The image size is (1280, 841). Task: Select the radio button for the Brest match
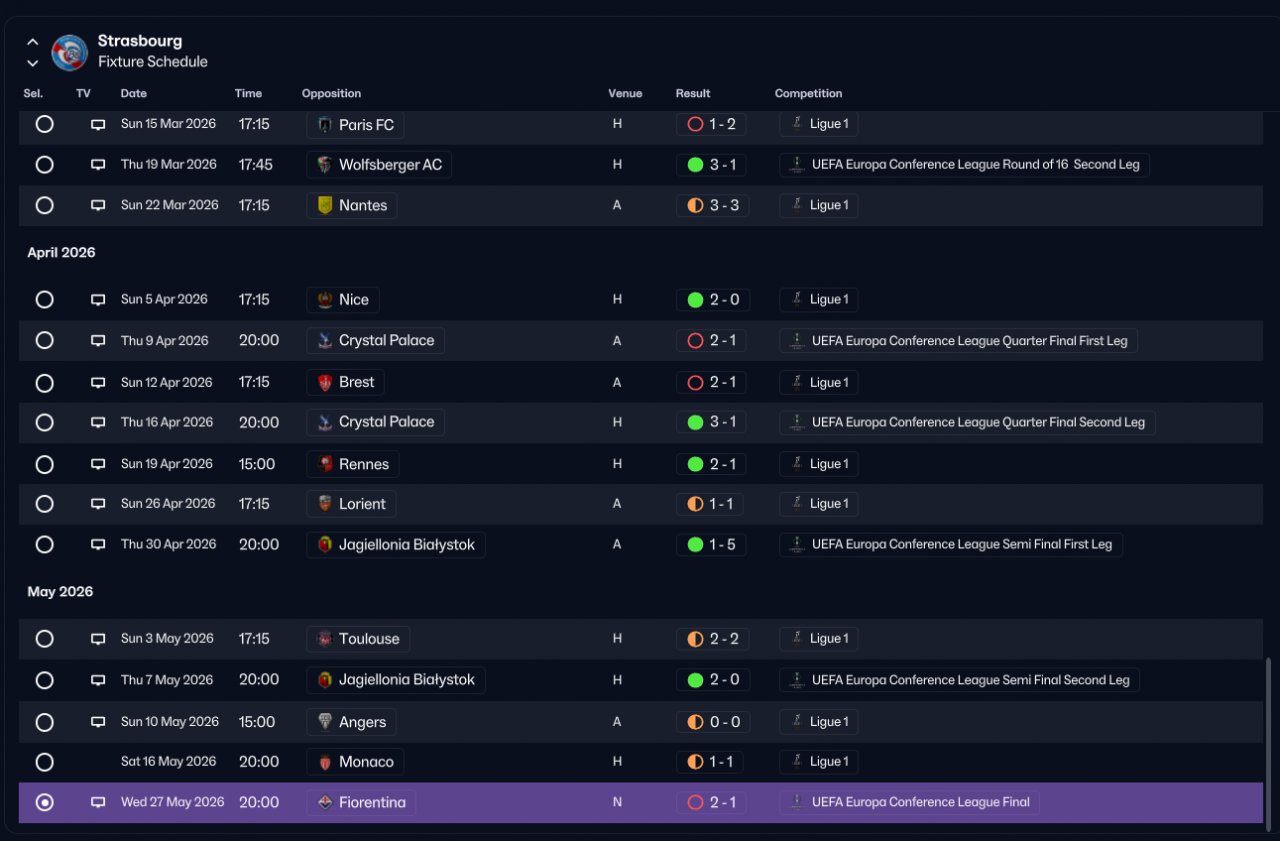(44, 383)
